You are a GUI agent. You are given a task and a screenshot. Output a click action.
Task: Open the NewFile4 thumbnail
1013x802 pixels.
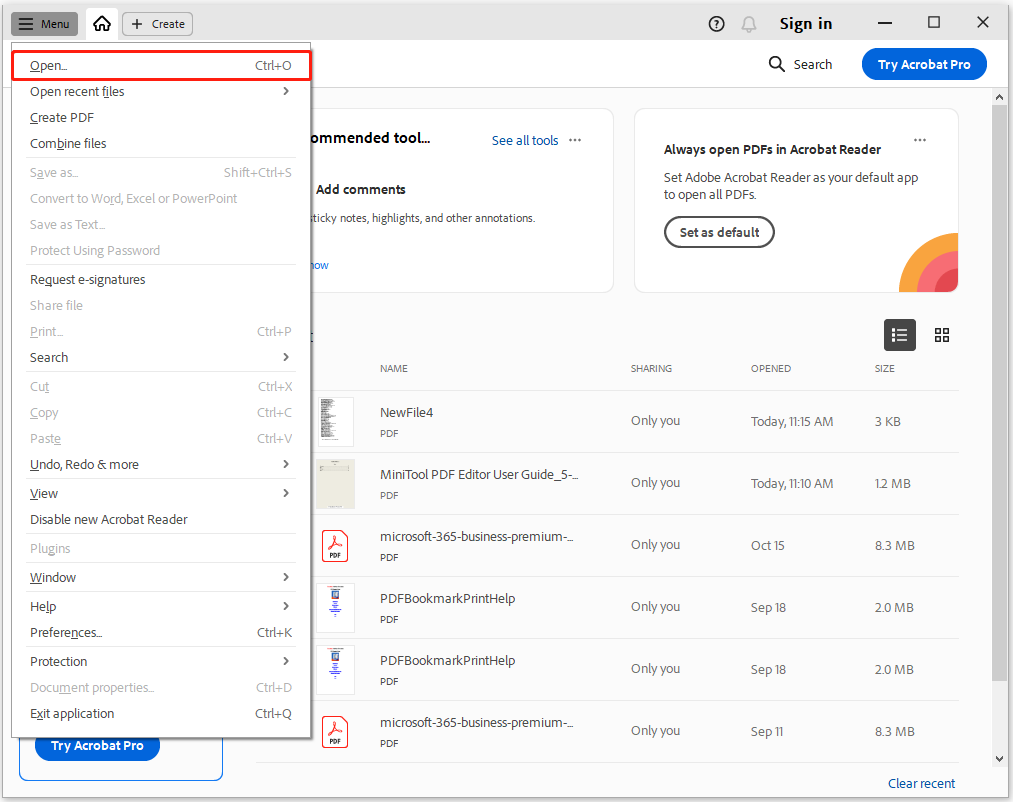pyautogui.click(x=335, y=421)
